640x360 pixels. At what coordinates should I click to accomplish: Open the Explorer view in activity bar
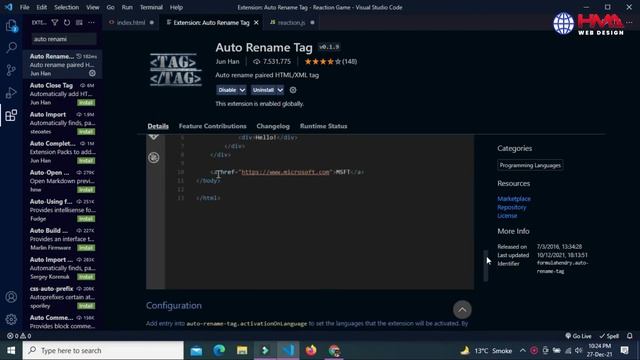(11, 26)
